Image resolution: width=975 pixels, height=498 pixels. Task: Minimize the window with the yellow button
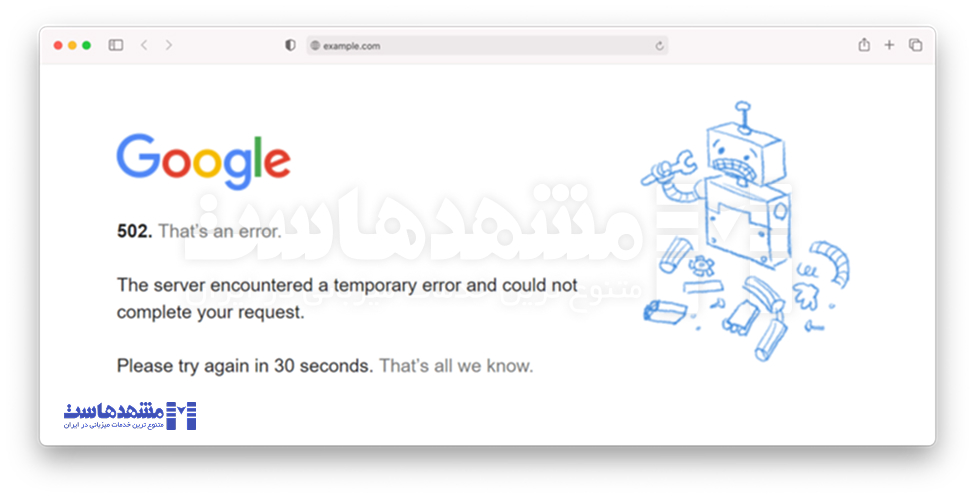pos(72,45)
